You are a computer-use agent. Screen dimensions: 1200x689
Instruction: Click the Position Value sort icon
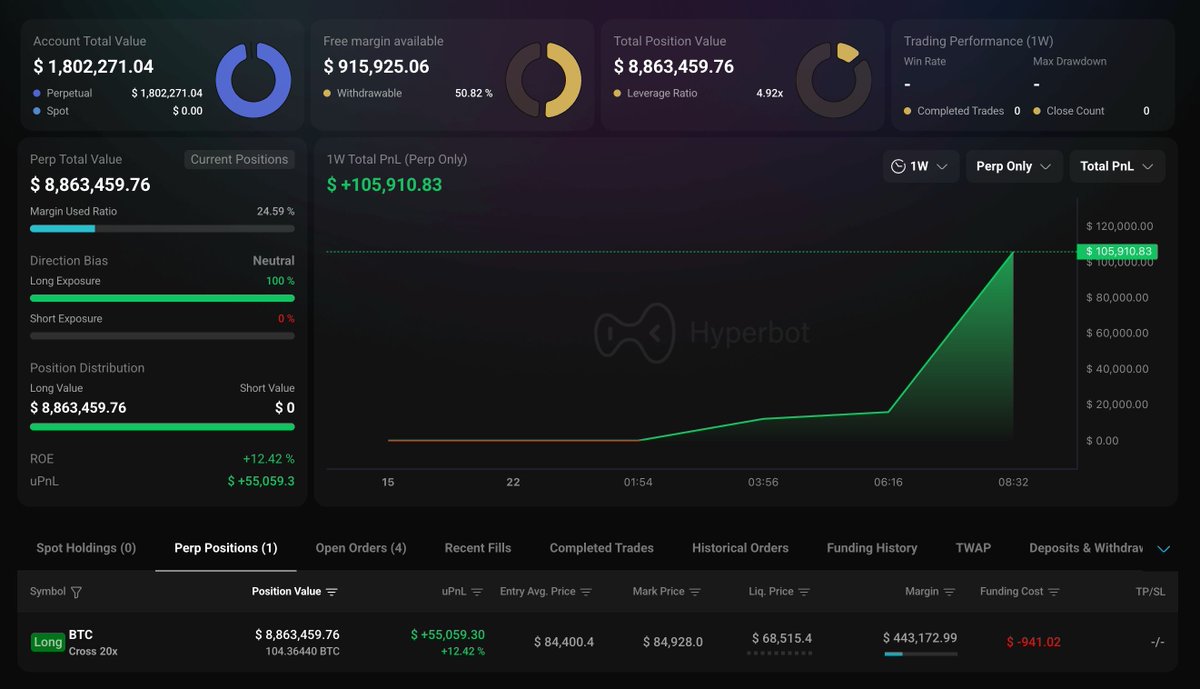pos(333,591)
